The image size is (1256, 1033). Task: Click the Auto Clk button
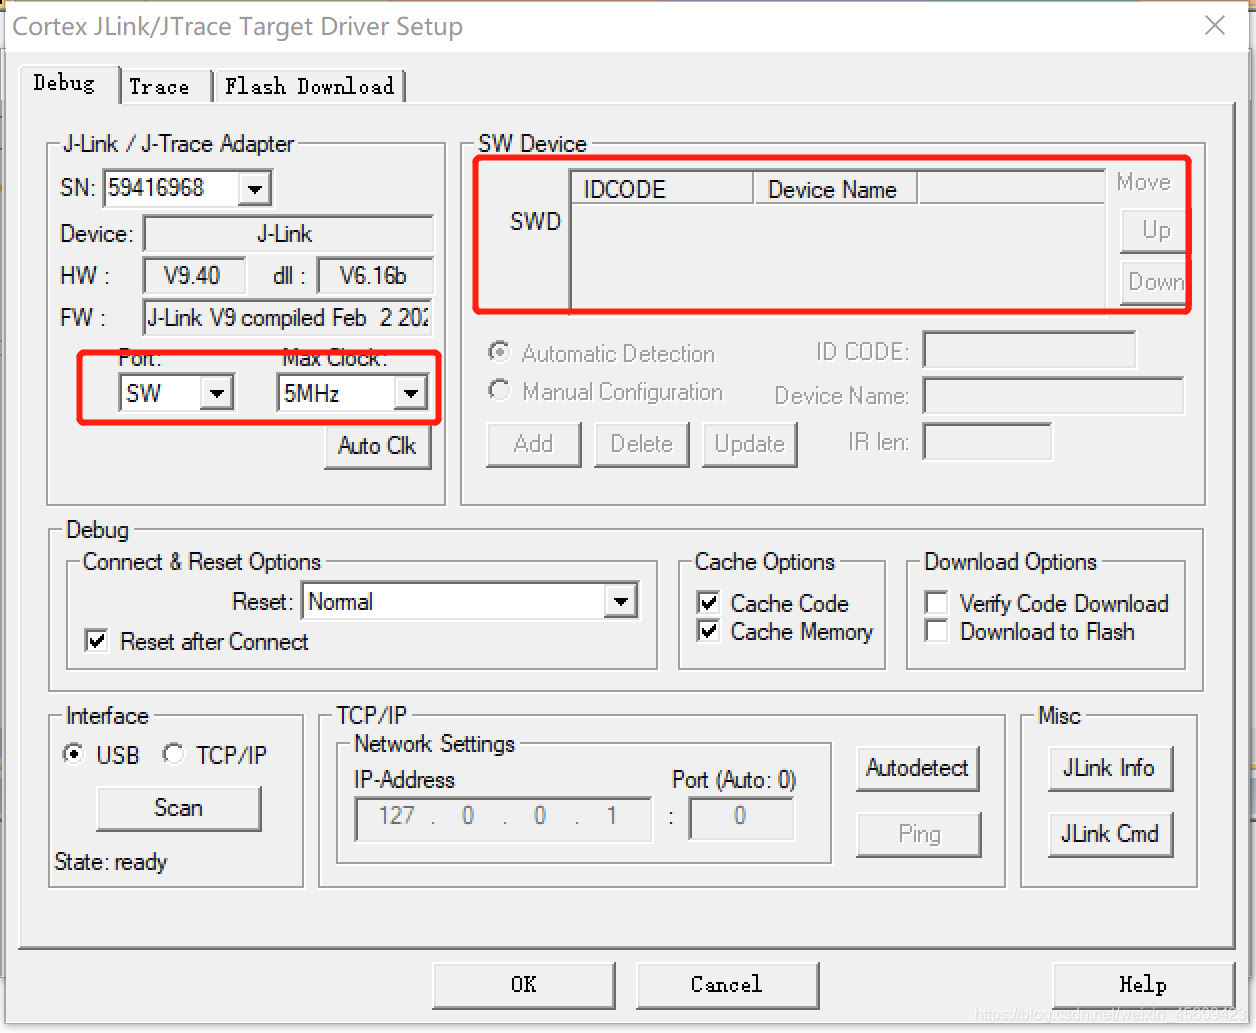click(x=377, y=446)
